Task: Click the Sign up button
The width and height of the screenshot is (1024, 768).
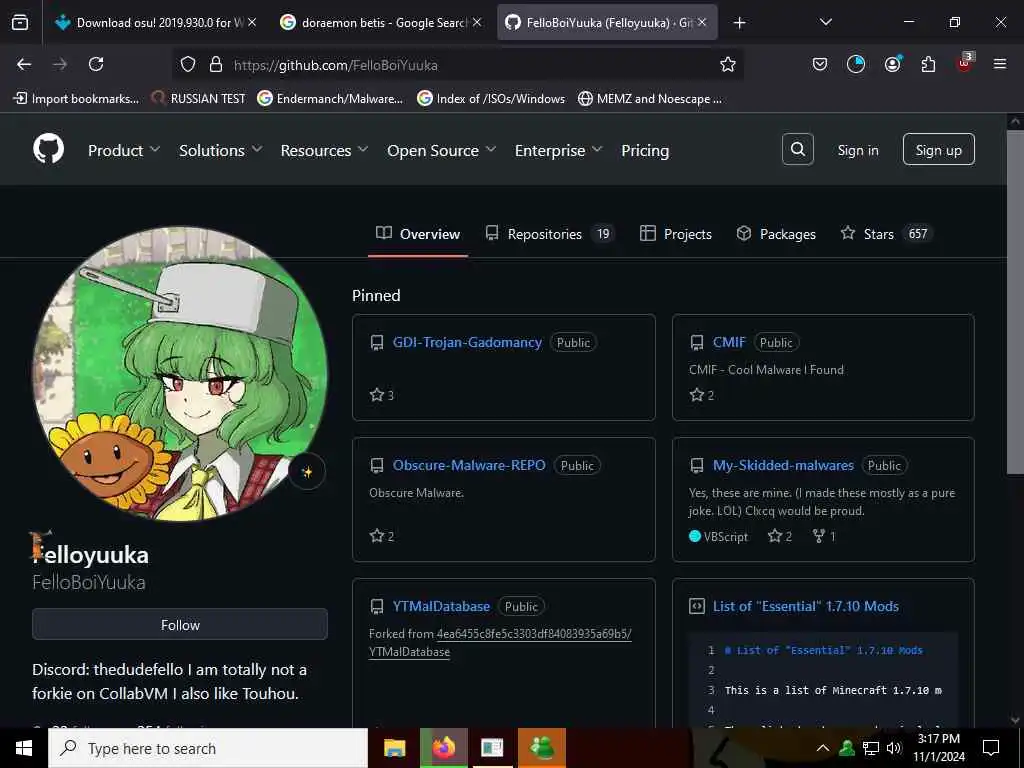Action: [x=938, y=150]
